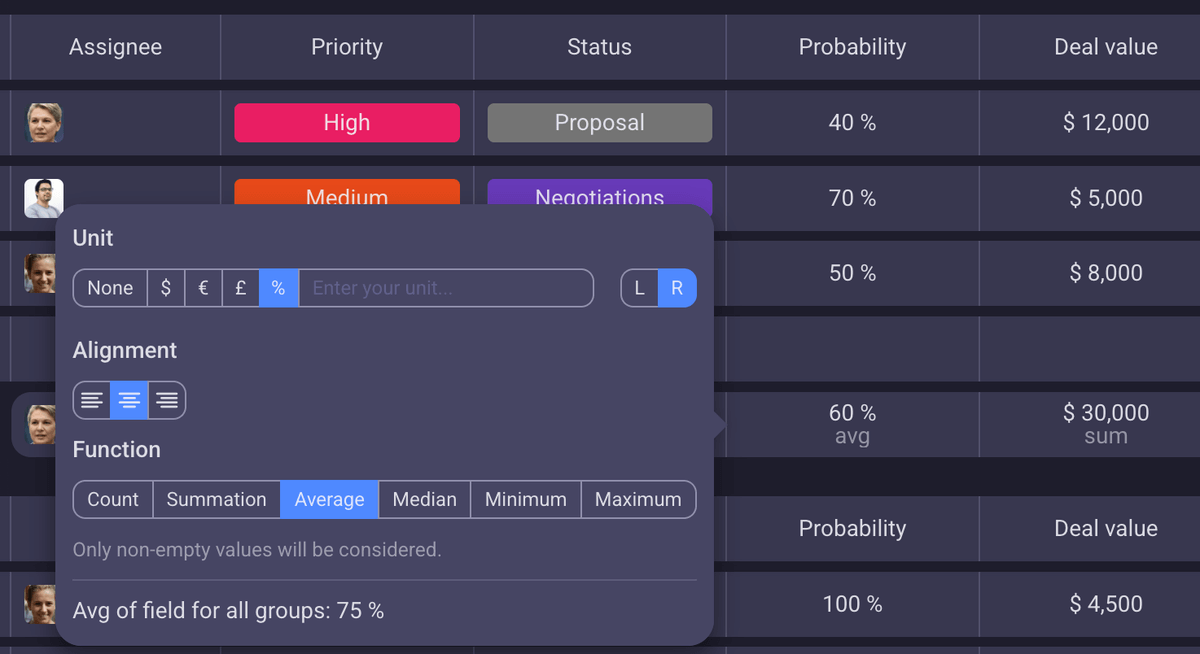Select the percent sign unit
This screenshot has width=1200, height=654.
[x=278, y=288]
